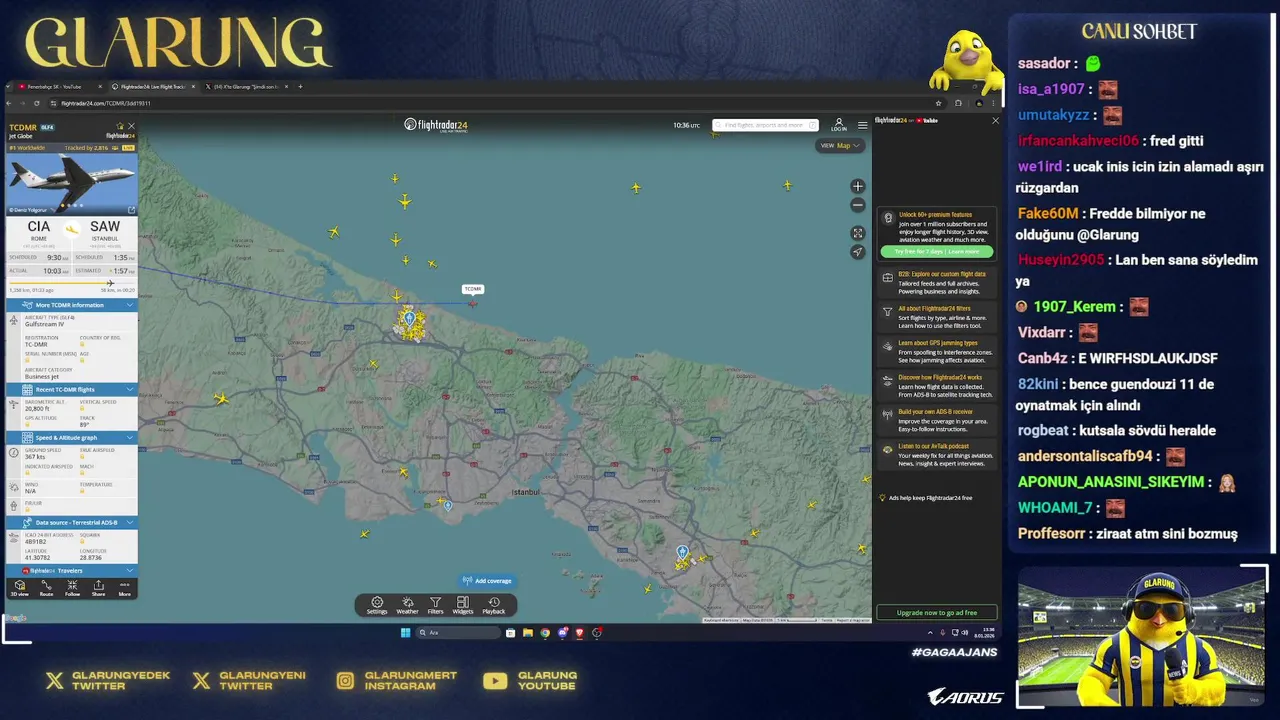Click the Gulfstream IV aircraft type text
The height and width of the screenshot is (720, 1280).
45,324
